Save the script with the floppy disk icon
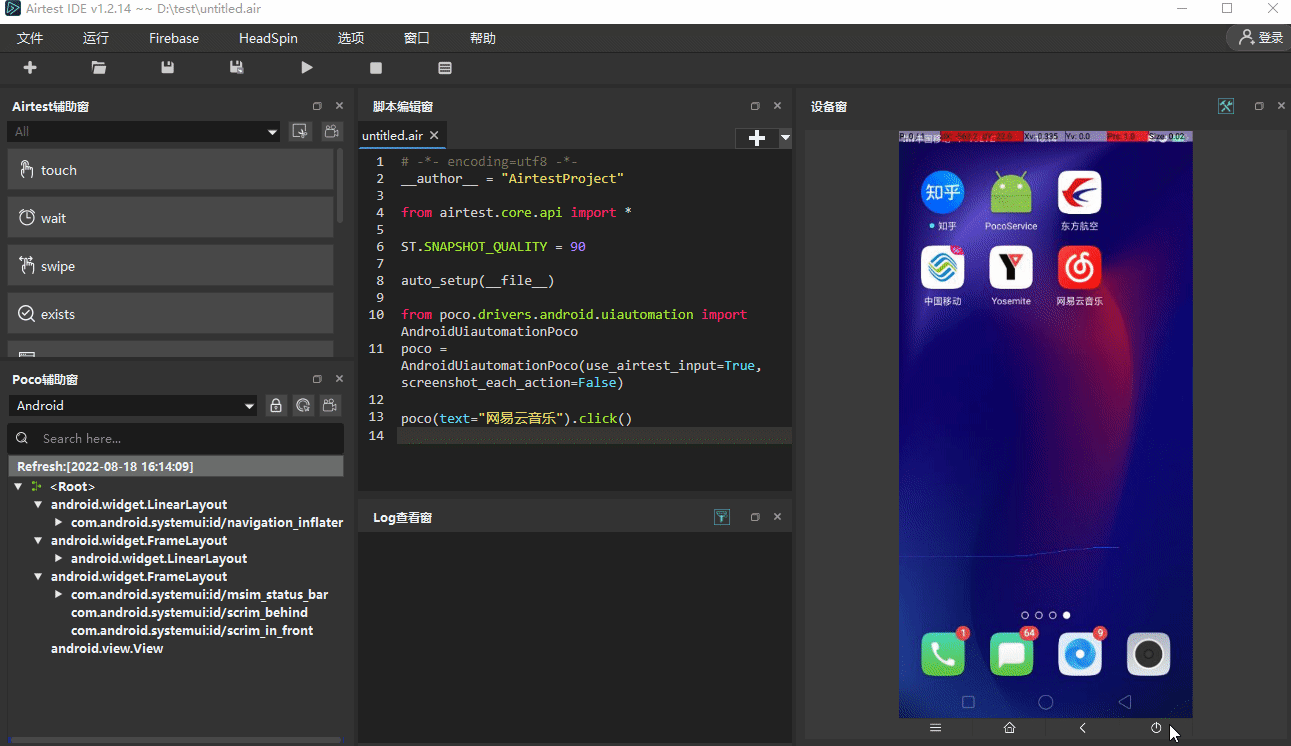 167,68
